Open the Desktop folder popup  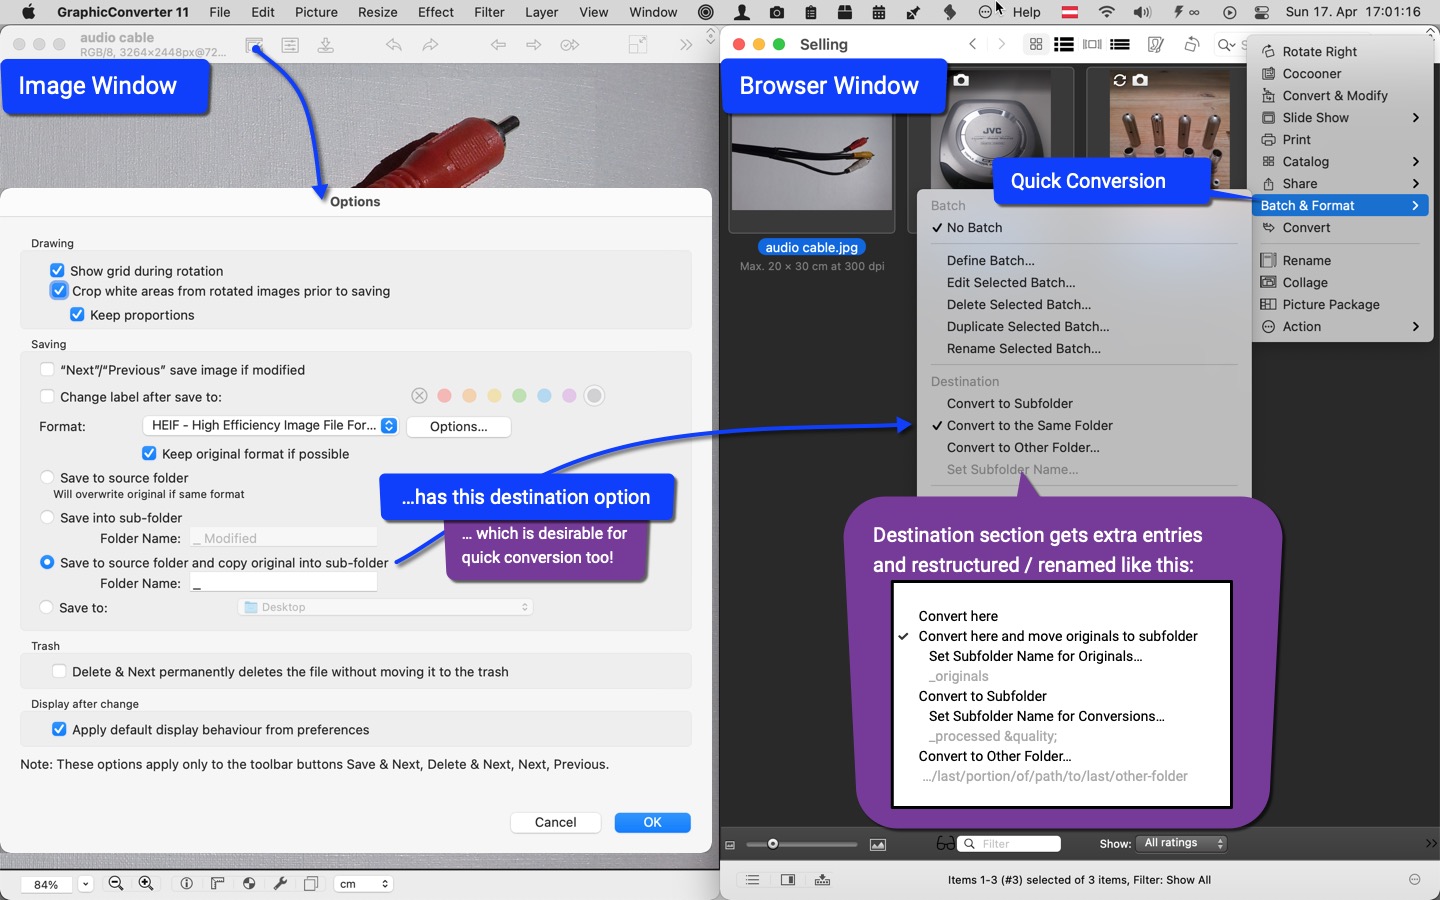tap(386, 607)
